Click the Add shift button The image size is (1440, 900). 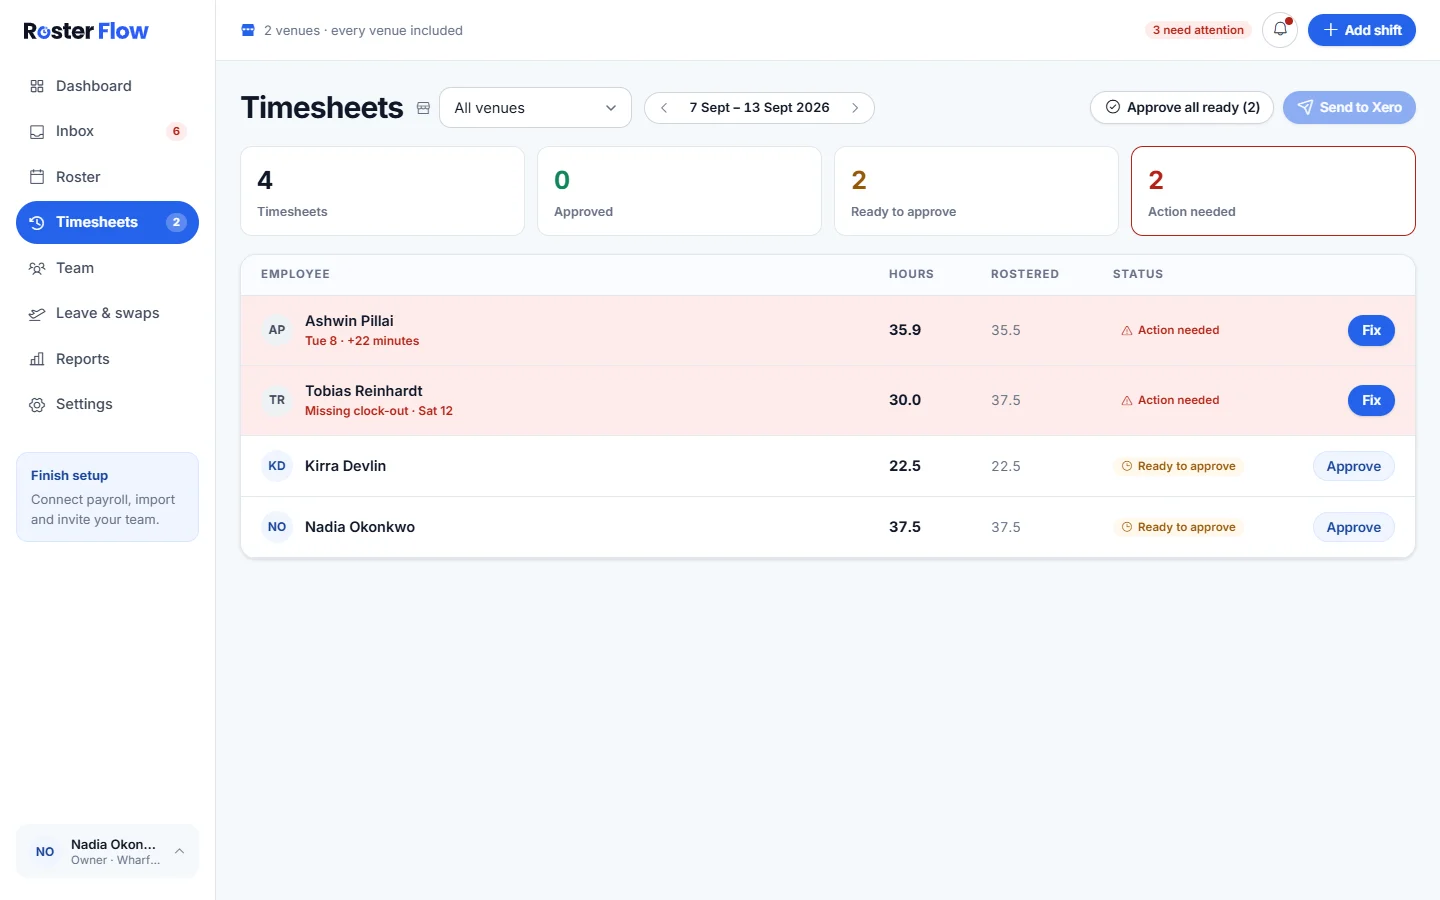pyautogui.click(x=1362, y=30)
